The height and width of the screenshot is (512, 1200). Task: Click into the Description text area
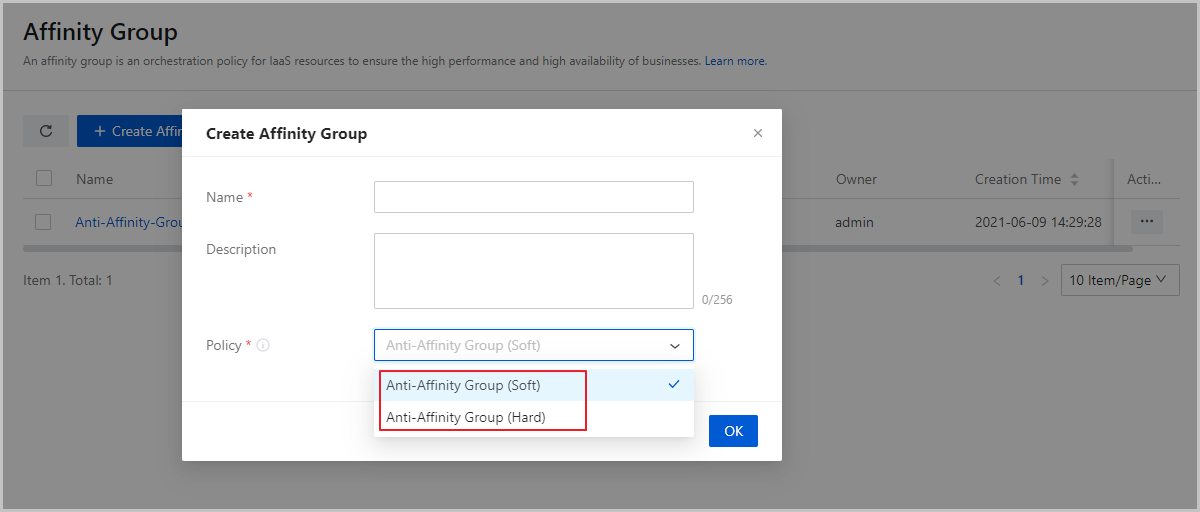tap(533, 271)
